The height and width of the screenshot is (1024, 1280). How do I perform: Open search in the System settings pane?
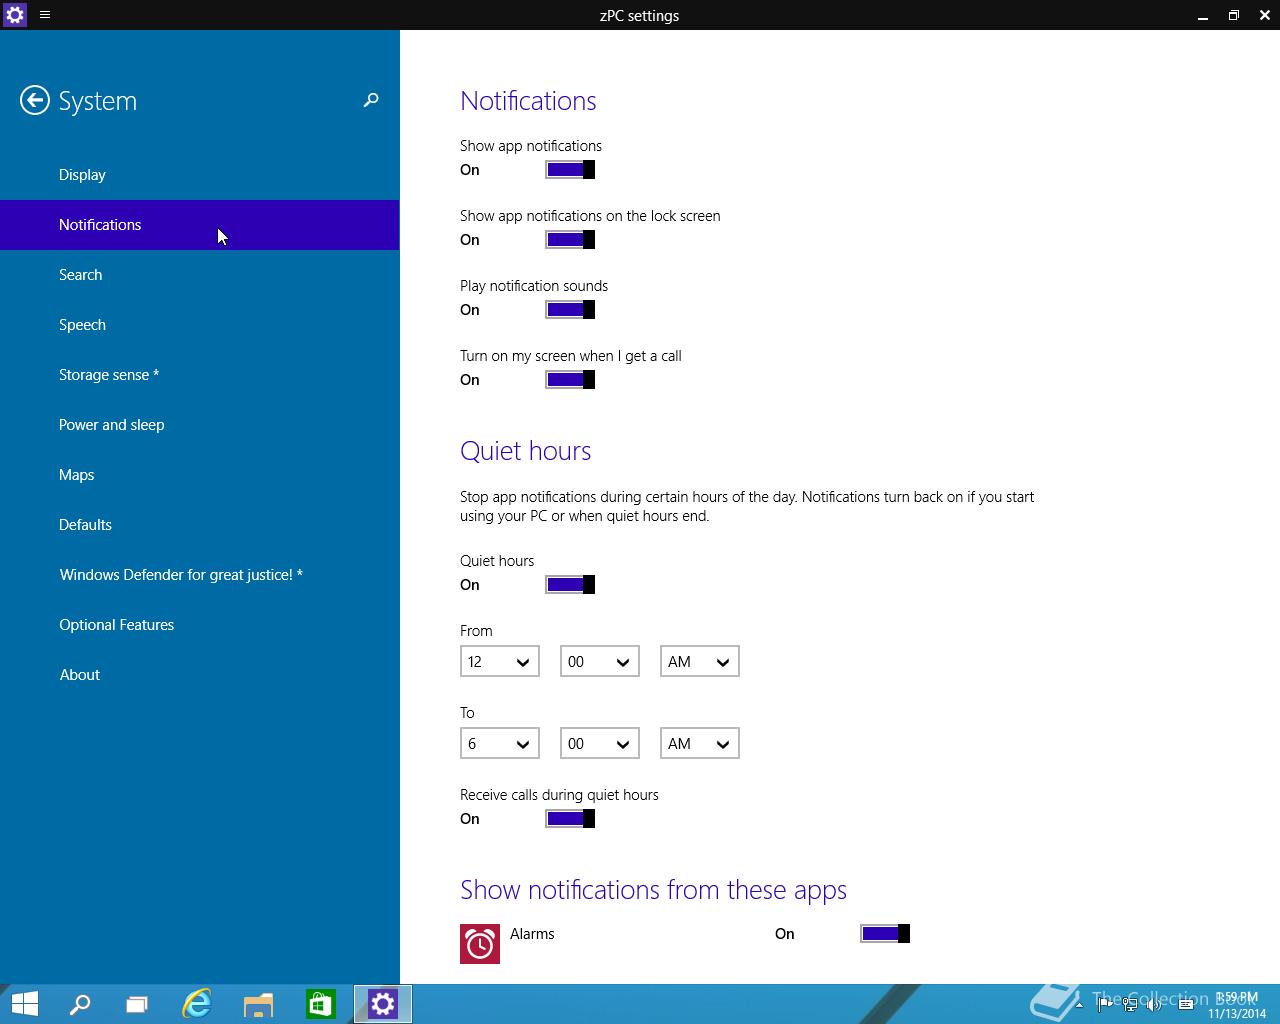(371, 100)
